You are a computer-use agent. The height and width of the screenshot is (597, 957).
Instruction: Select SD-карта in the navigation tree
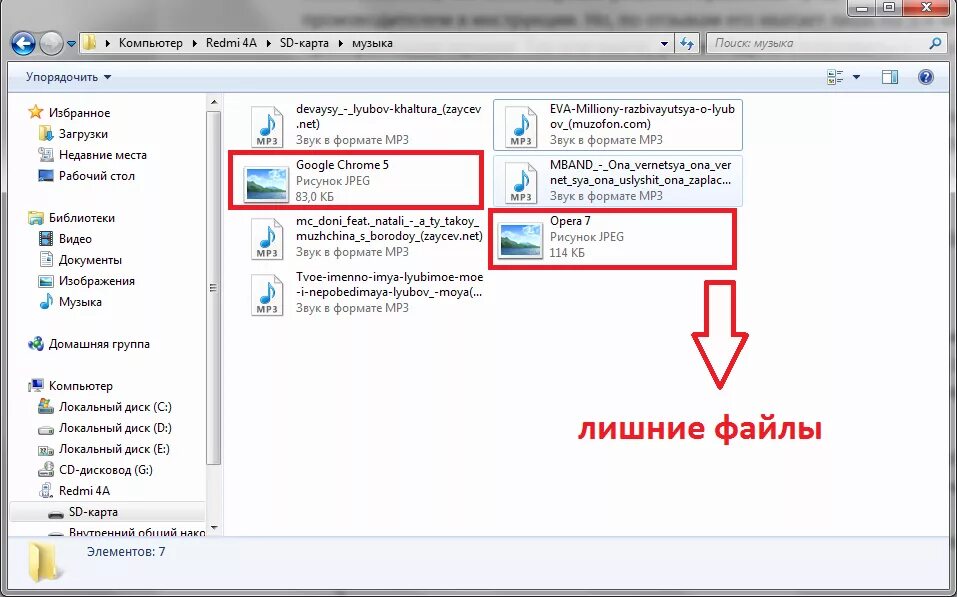[x=93, y=512]
